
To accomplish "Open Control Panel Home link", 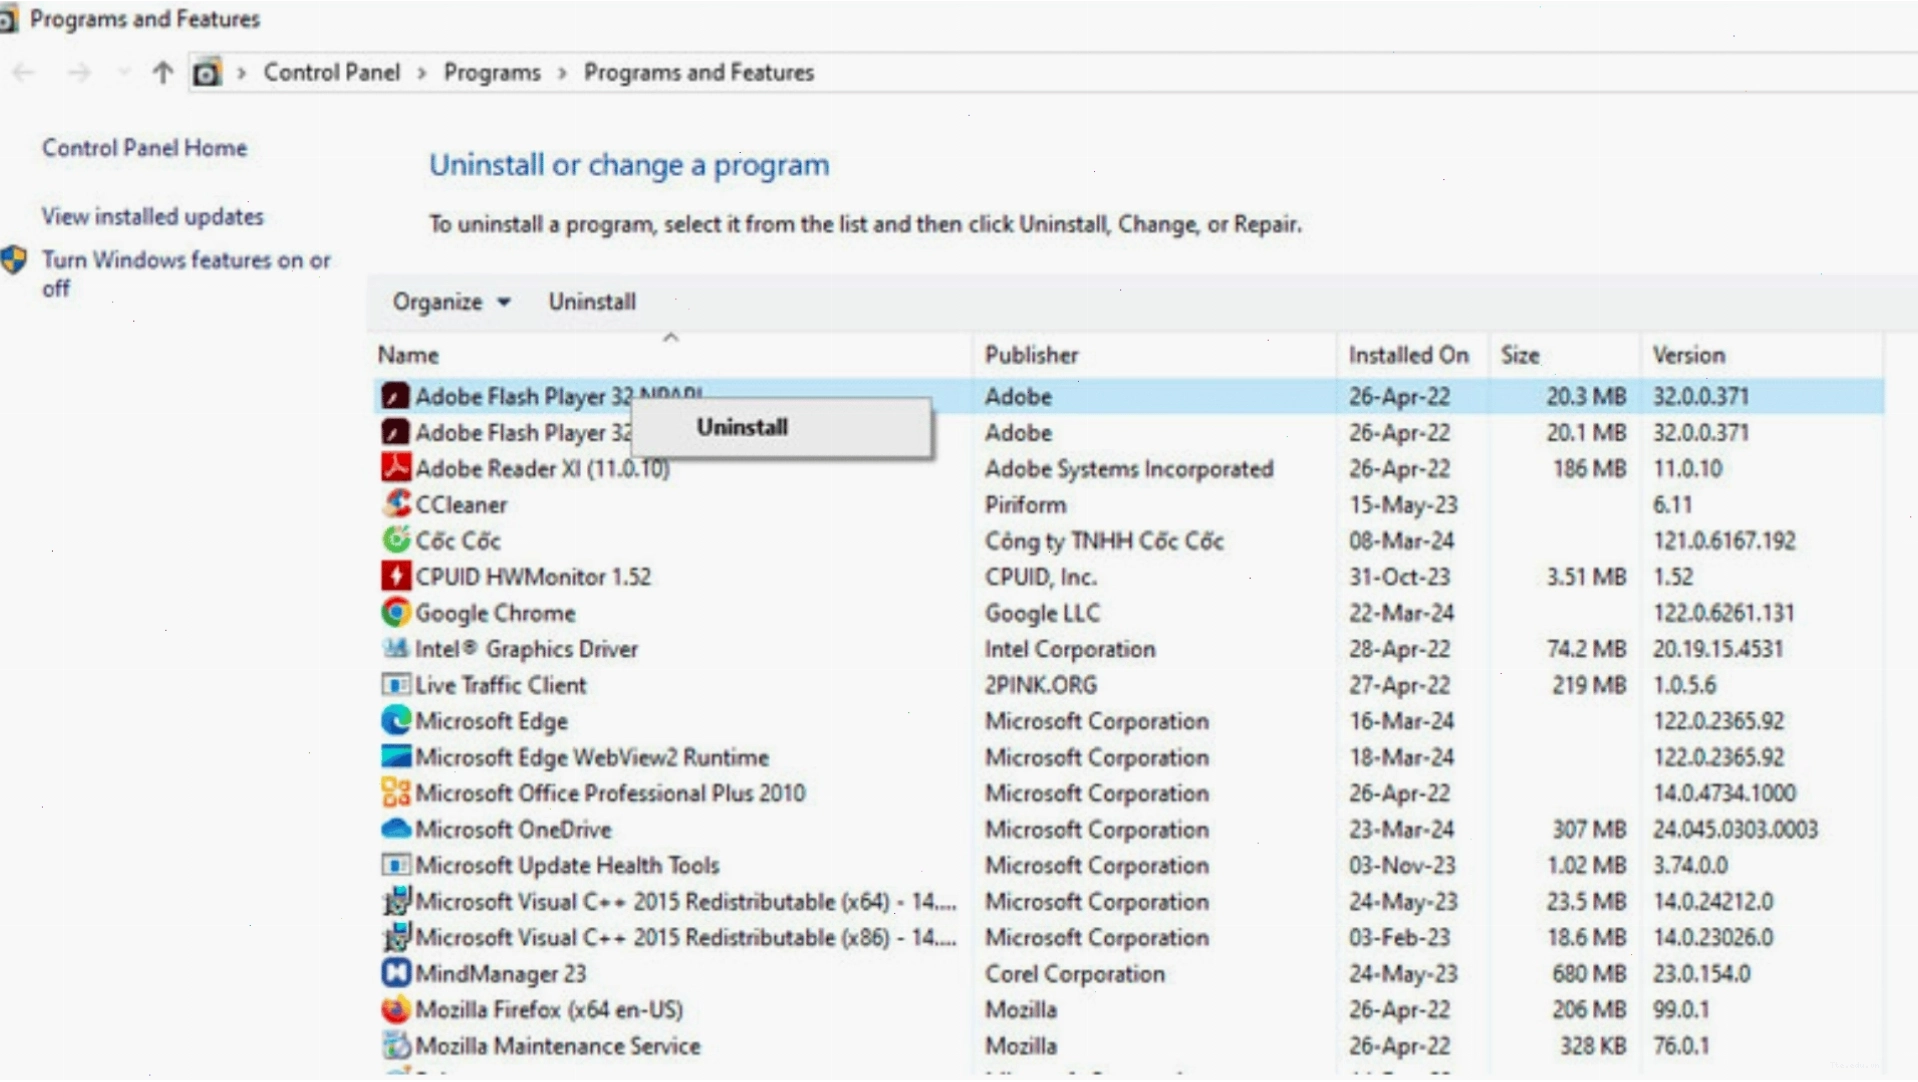I will pyautogui.click(x=144, y=148).
